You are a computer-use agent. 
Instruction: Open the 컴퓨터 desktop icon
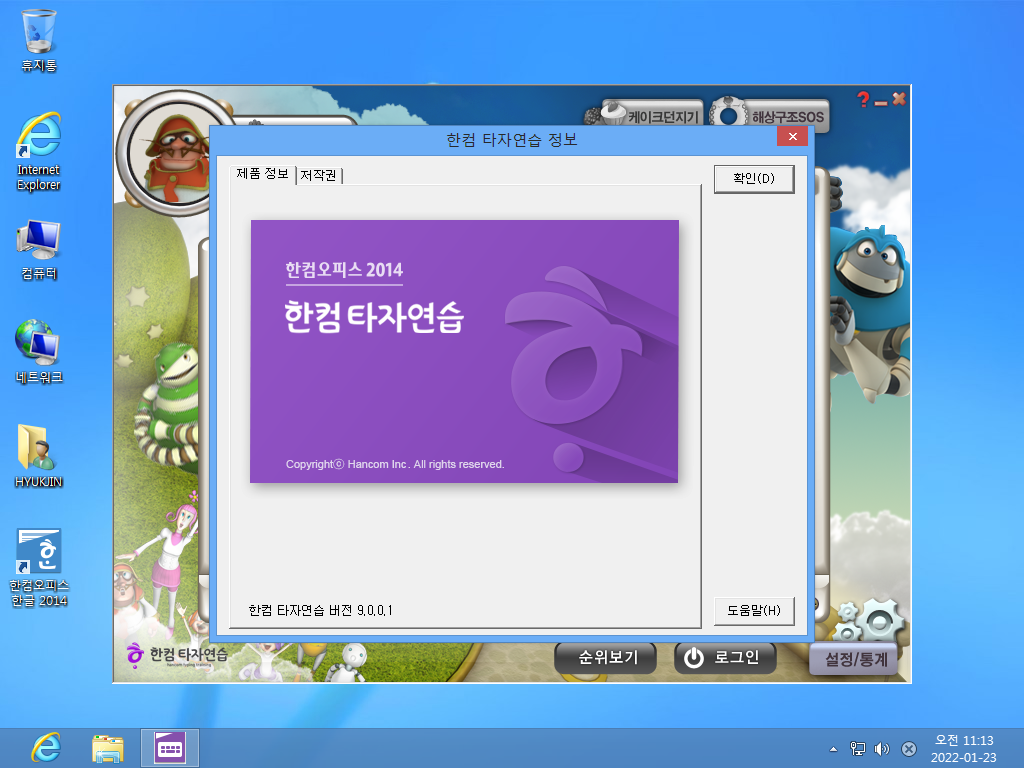[39, 250]
